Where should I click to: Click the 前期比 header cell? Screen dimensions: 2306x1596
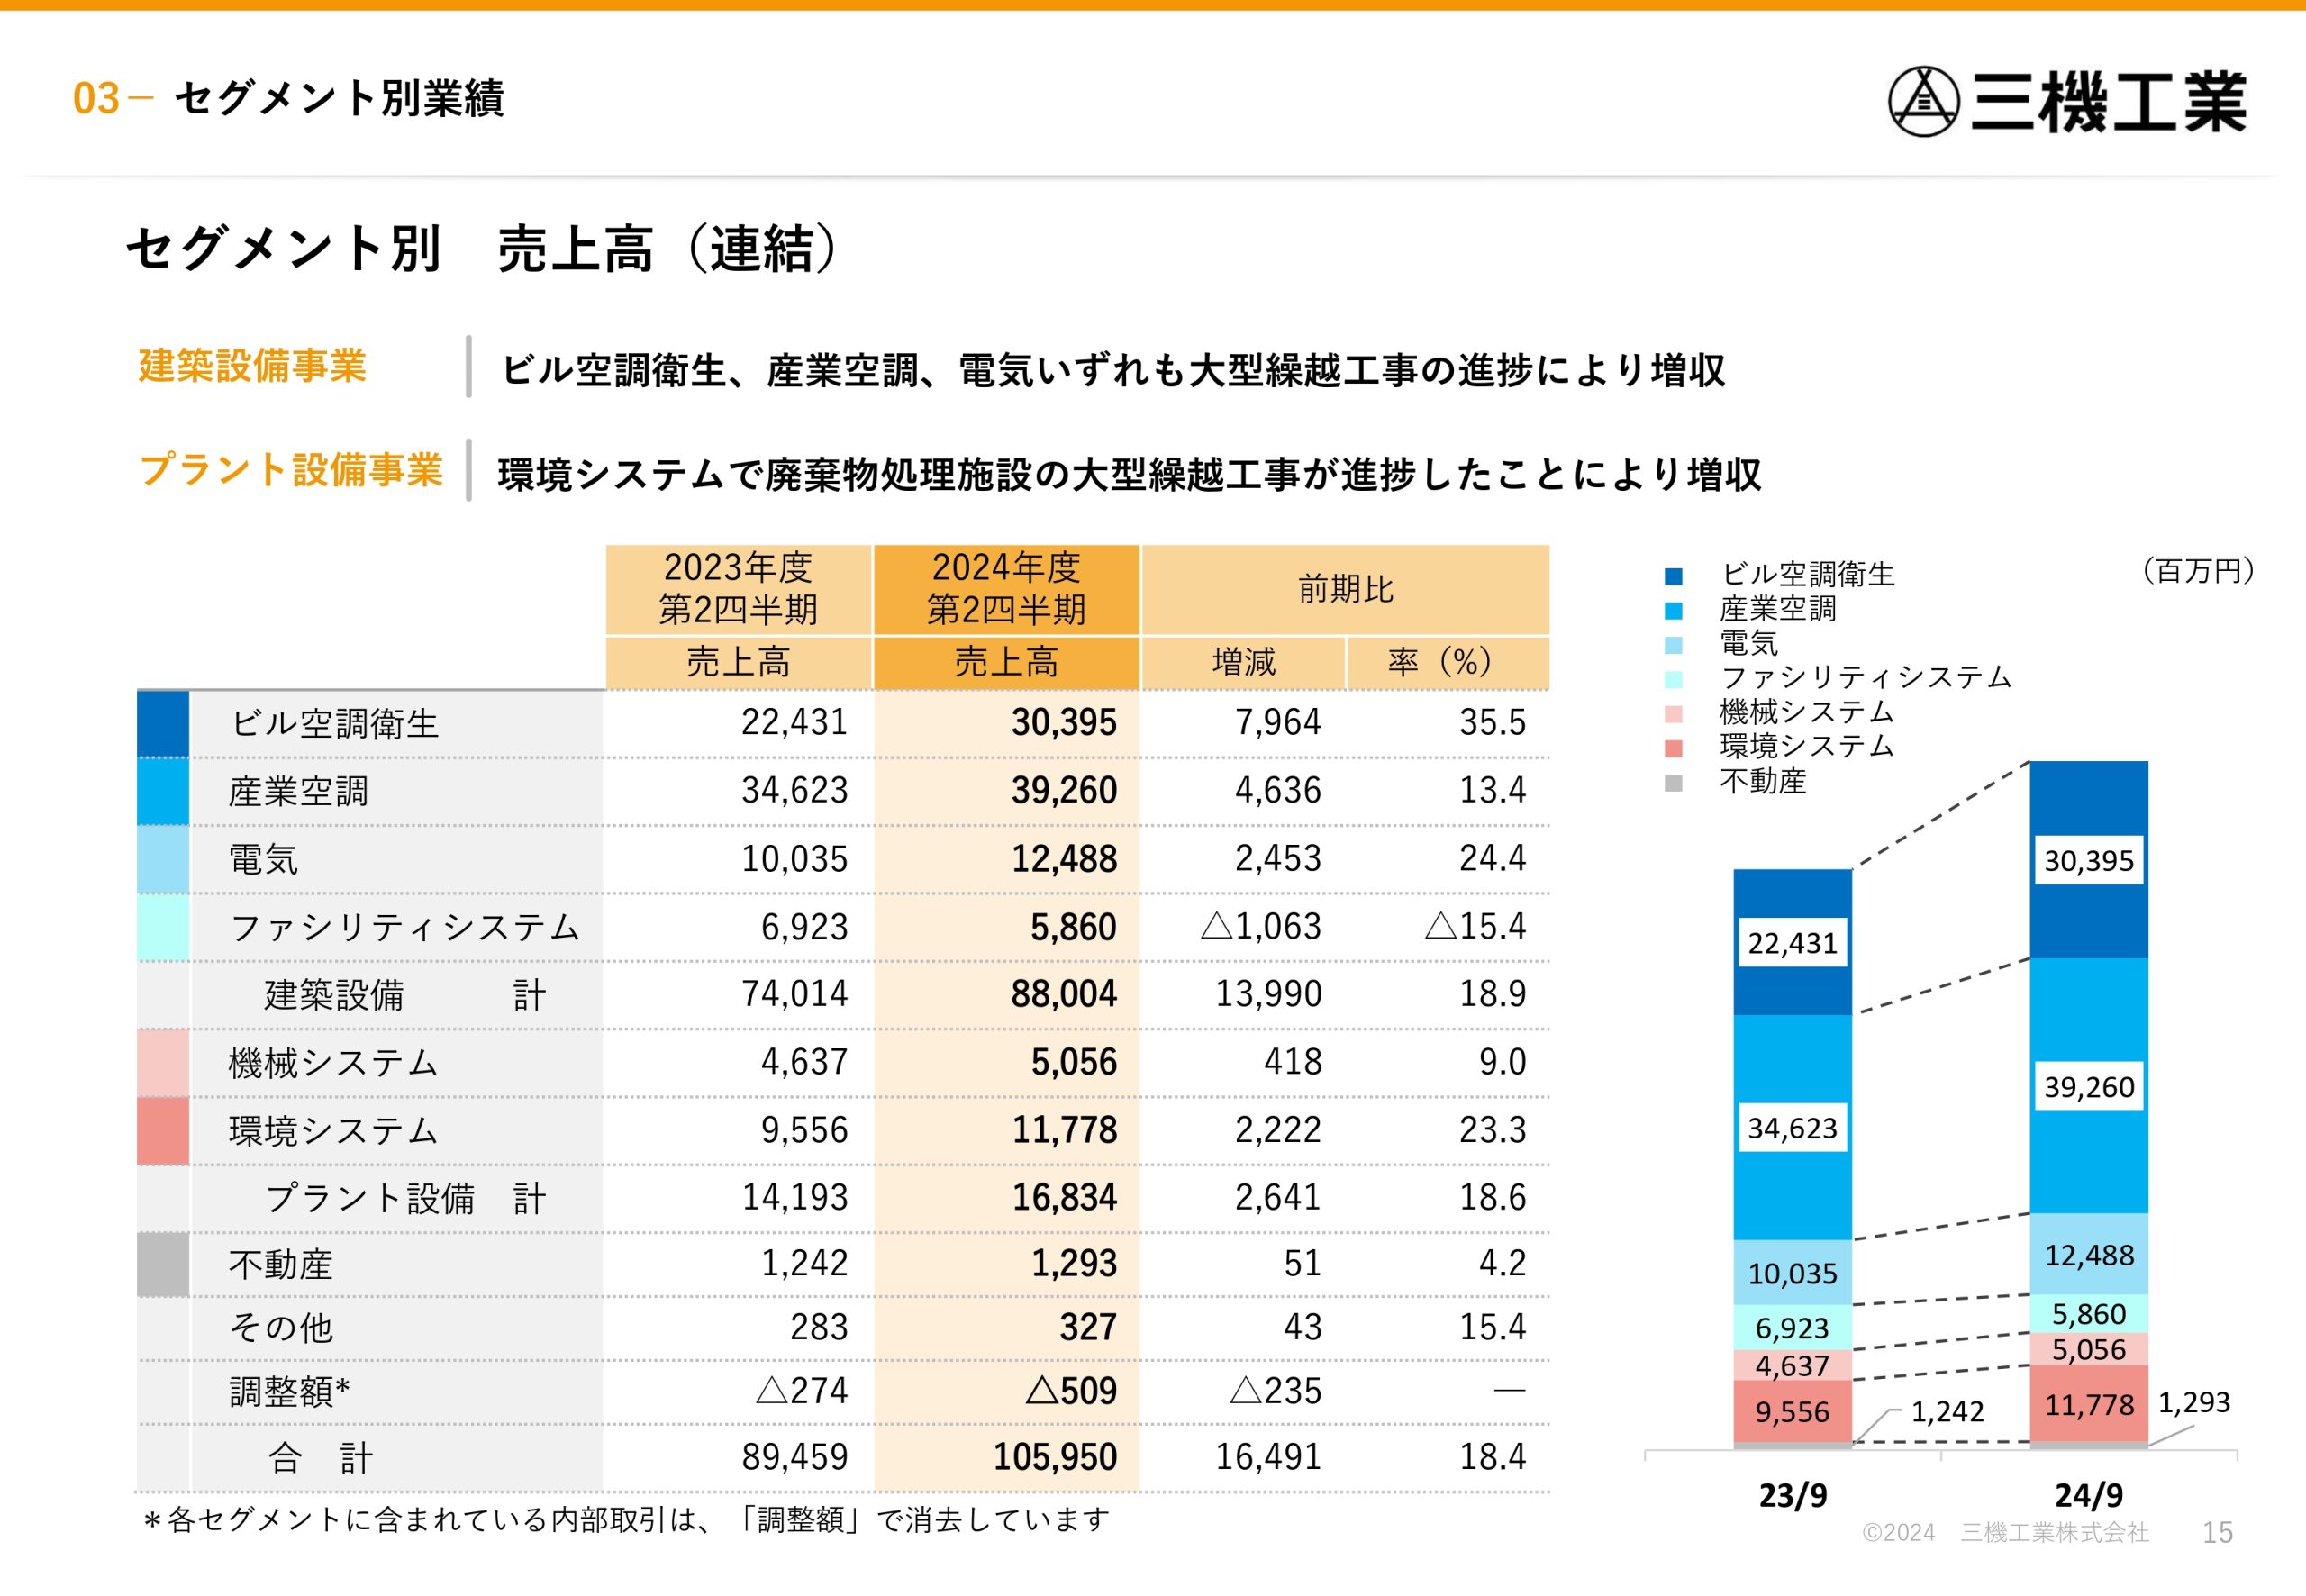1345,589
